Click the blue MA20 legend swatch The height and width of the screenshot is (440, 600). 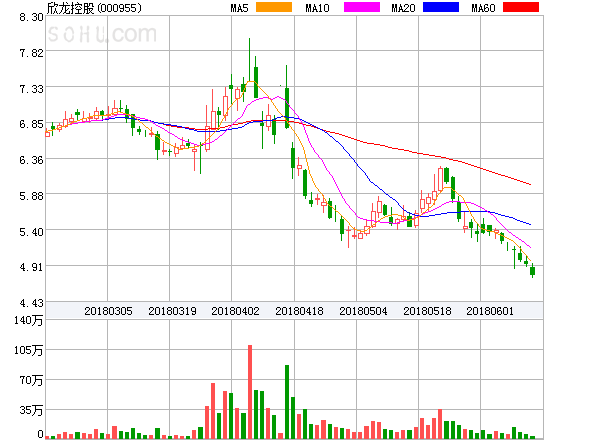[441, 7]
